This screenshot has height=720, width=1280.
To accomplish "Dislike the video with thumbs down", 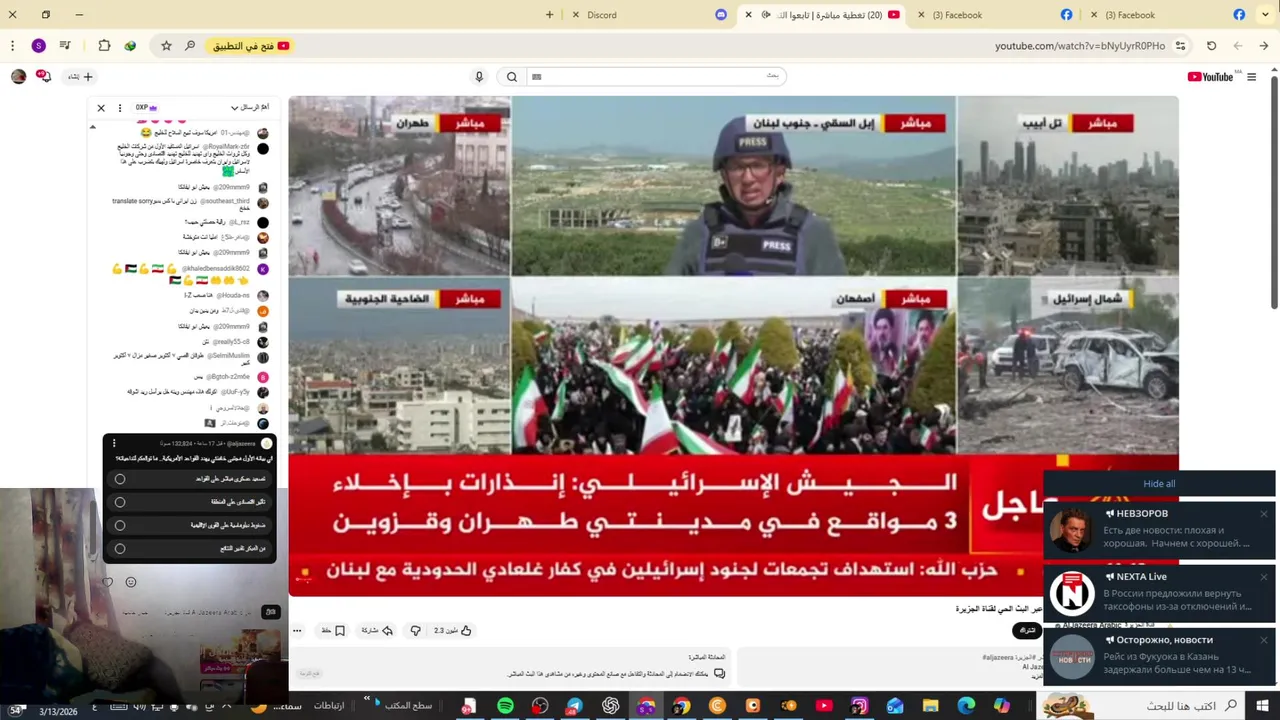I will (416, 631).
